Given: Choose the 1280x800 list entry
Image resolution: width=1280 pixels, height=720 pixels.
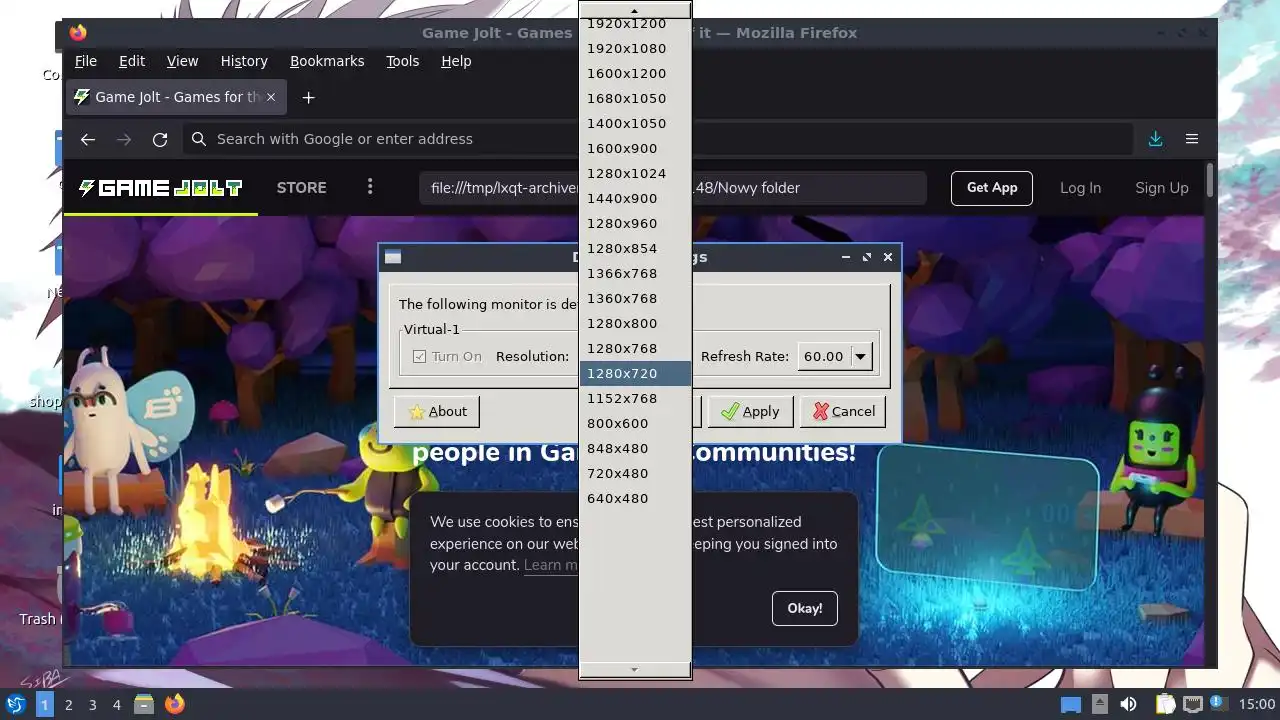Looking at the screenshot, I should coord(635,323).
